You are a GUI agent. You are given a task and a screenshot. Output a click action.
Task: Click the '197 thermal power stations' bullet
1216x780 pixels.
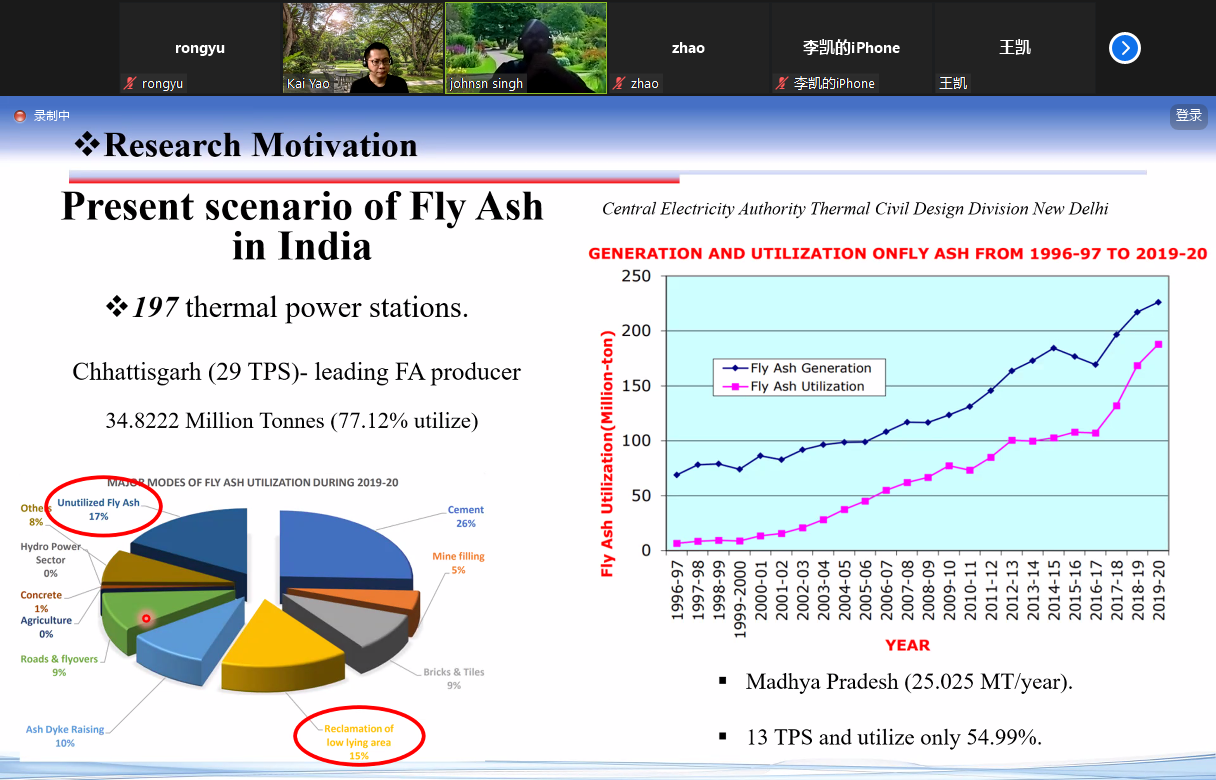pos(287,307)
